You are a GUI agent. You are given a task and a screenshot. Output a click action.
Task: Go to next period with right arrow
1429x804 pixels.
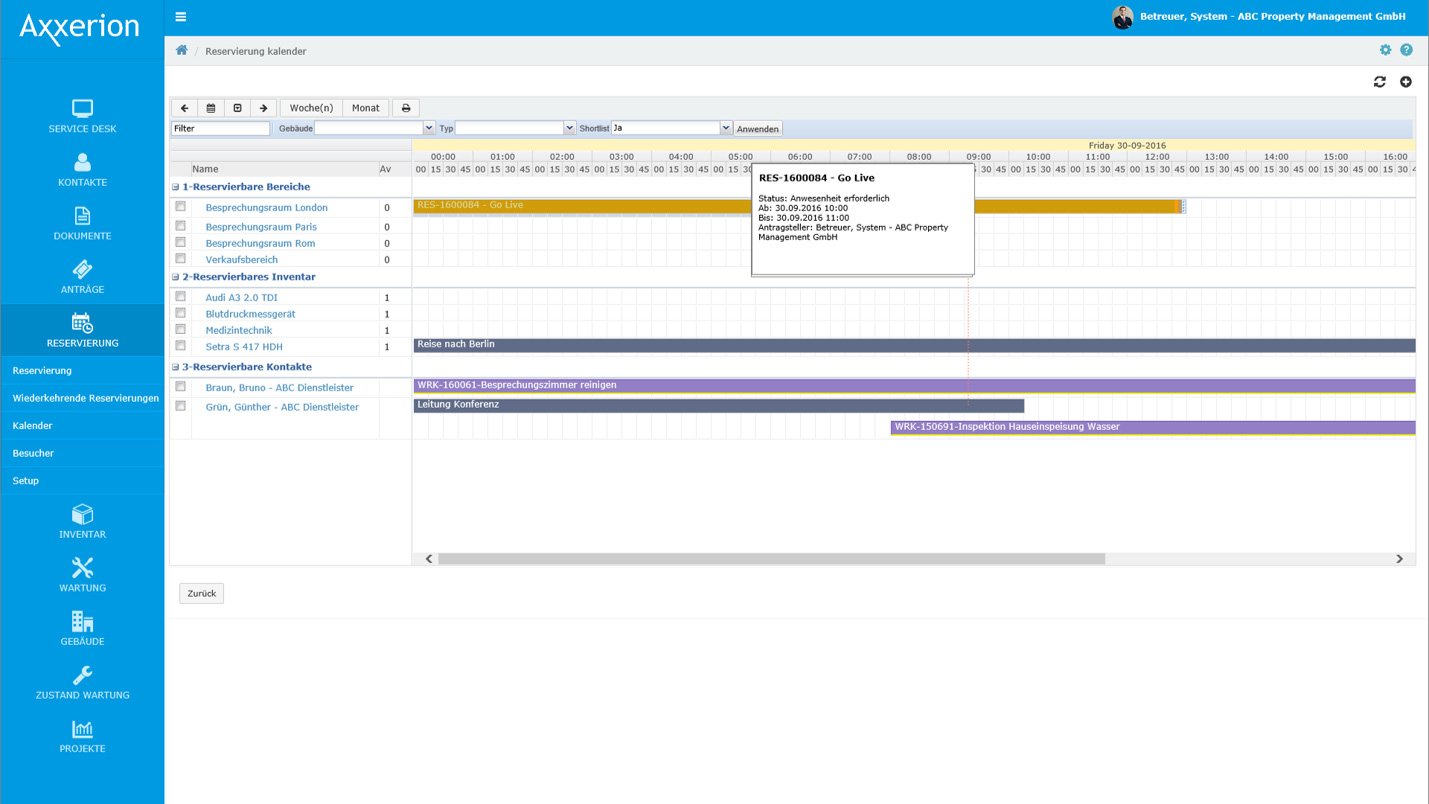coord(263,108)
